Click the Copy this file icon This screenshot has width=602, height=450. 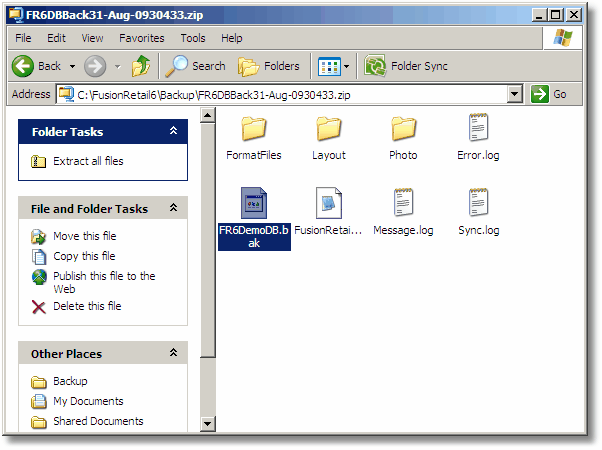pos(39,257)
